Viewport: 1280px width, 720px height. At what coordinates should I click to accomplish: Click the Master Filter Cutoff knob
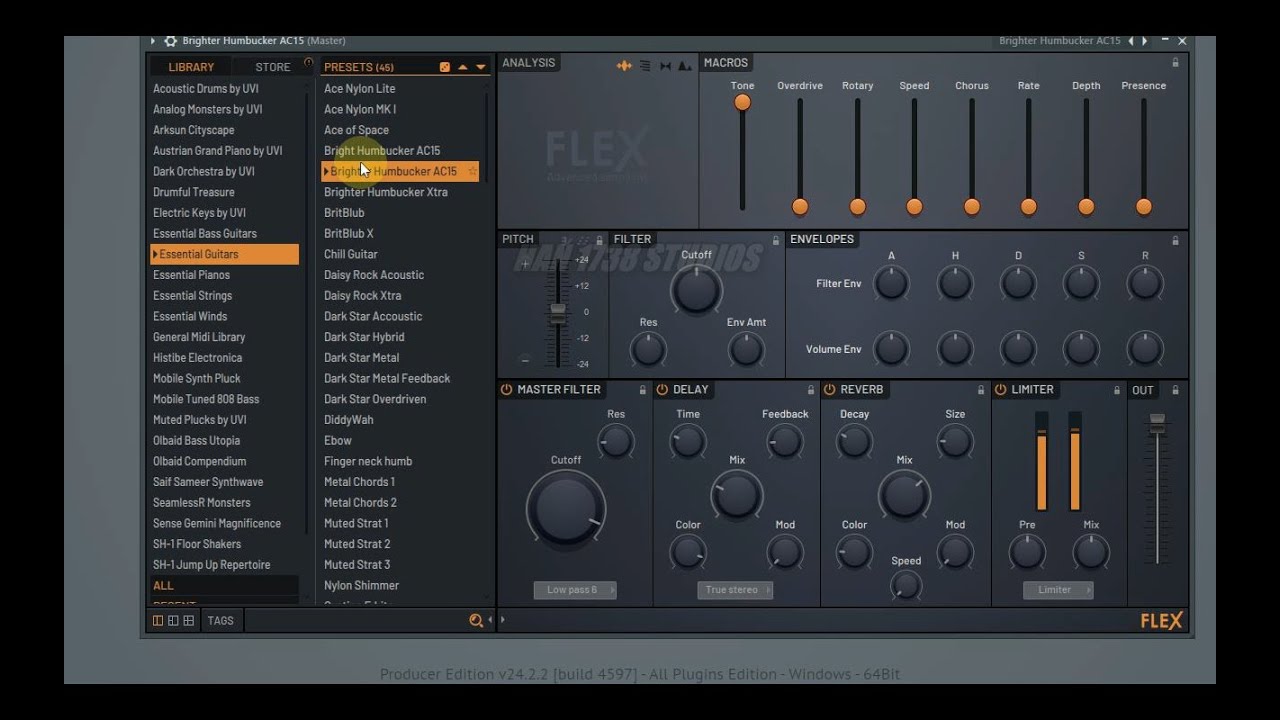(x=566, y=508)
